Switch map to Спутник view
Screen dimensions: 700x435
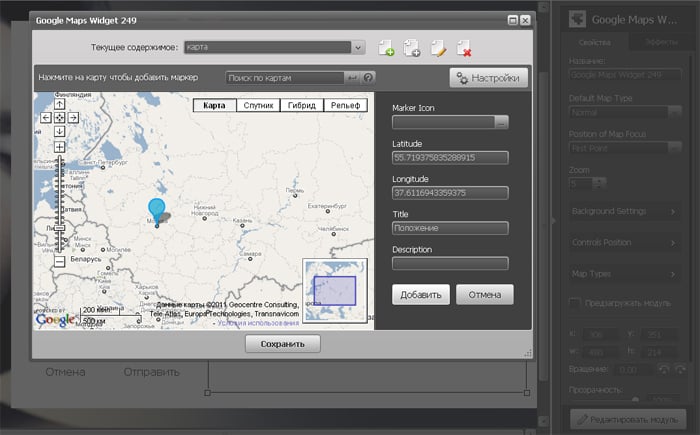[259, 105]
